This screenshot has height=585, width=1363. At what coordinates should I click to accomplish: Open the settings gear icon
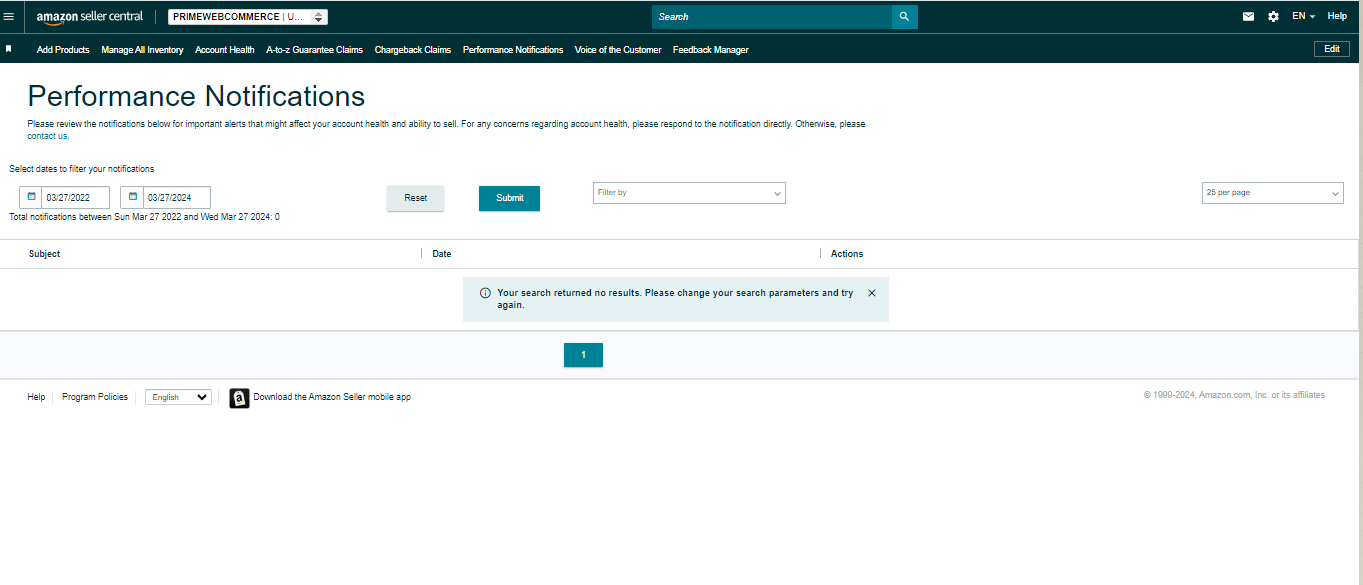(1273, 17)
